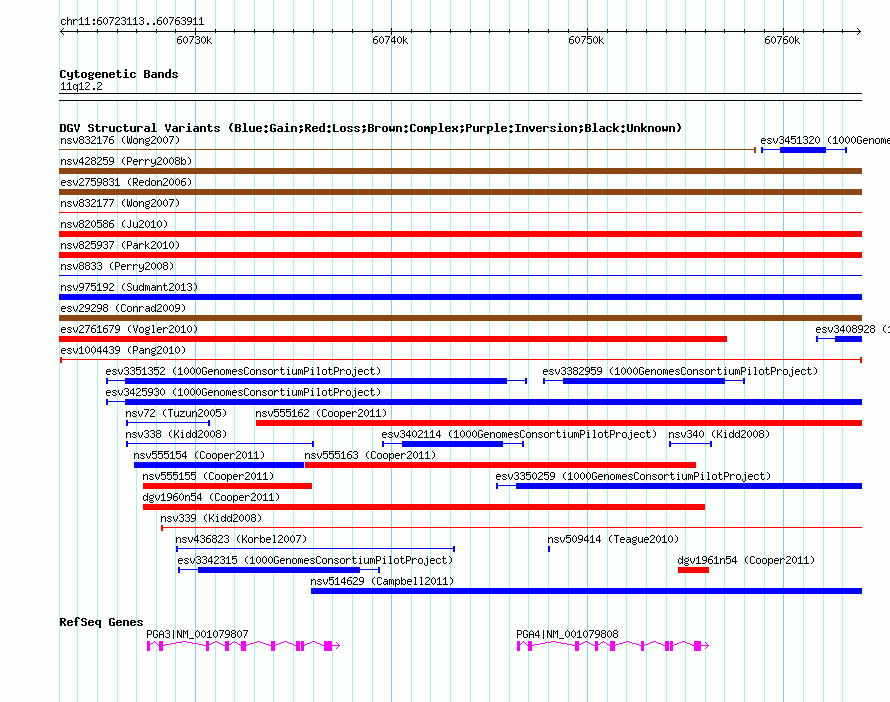Click the nsv340 (Kidd2008) label
The width and height of the screenshot is (890, 702).
[x=719, y=434]
